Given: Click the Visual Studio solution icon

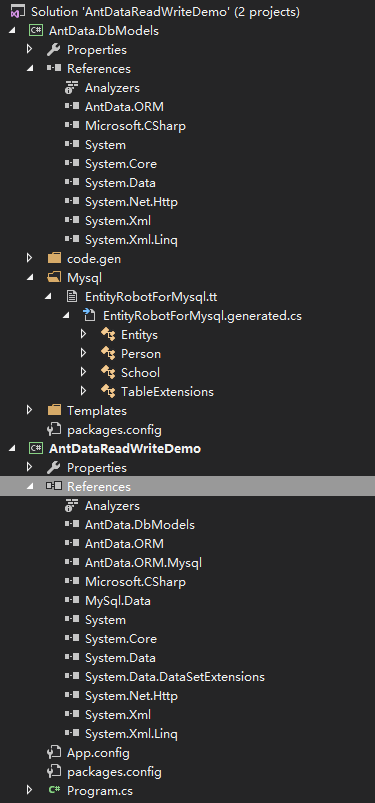Looking at the screenshot, I should coord(17,12).
